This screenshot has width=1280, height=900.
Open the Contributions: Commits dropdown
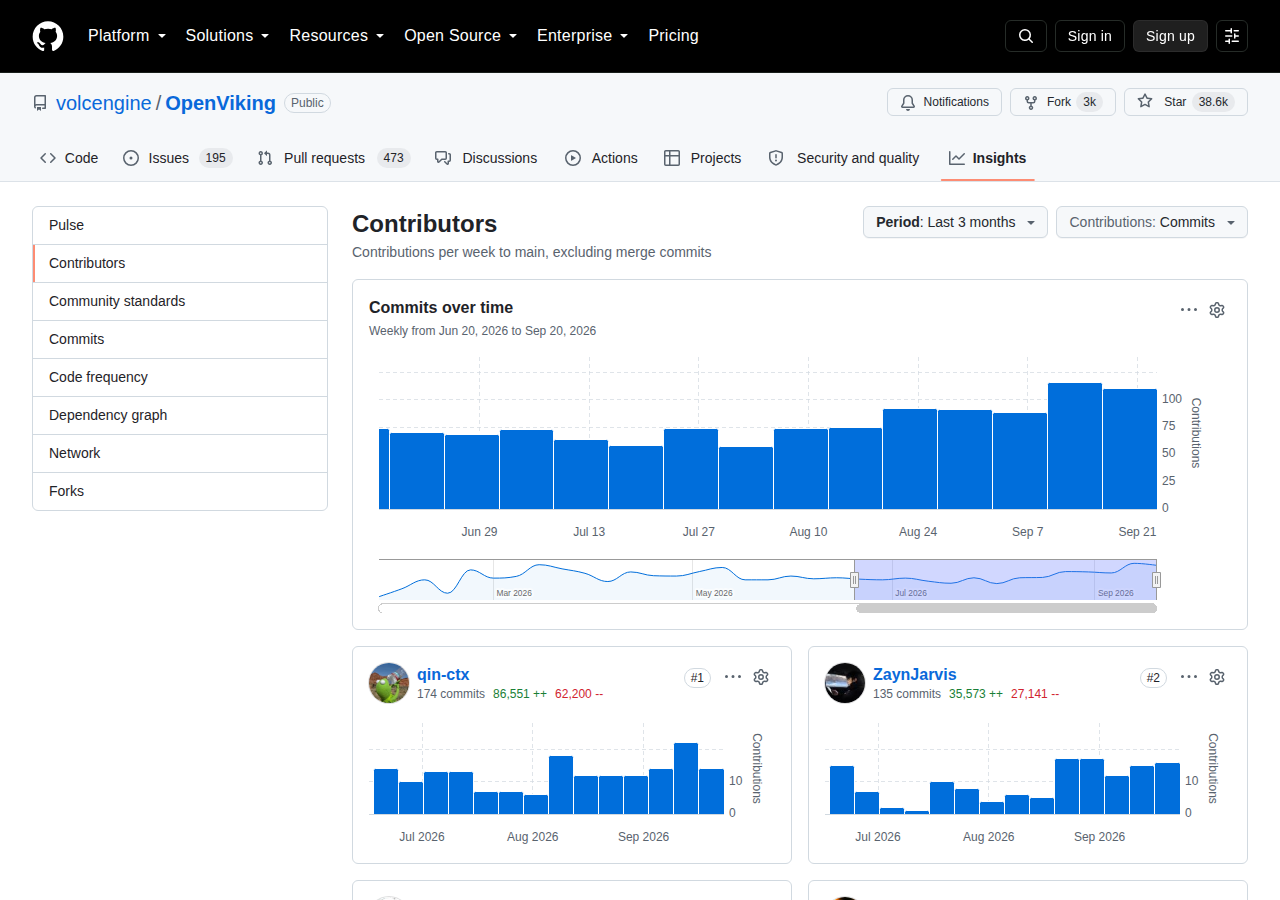pos(1152,222)
